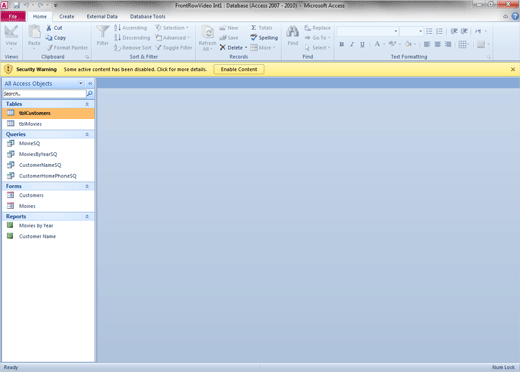
Task: Click the Remove Sort icon
Action: click(117, 48)
